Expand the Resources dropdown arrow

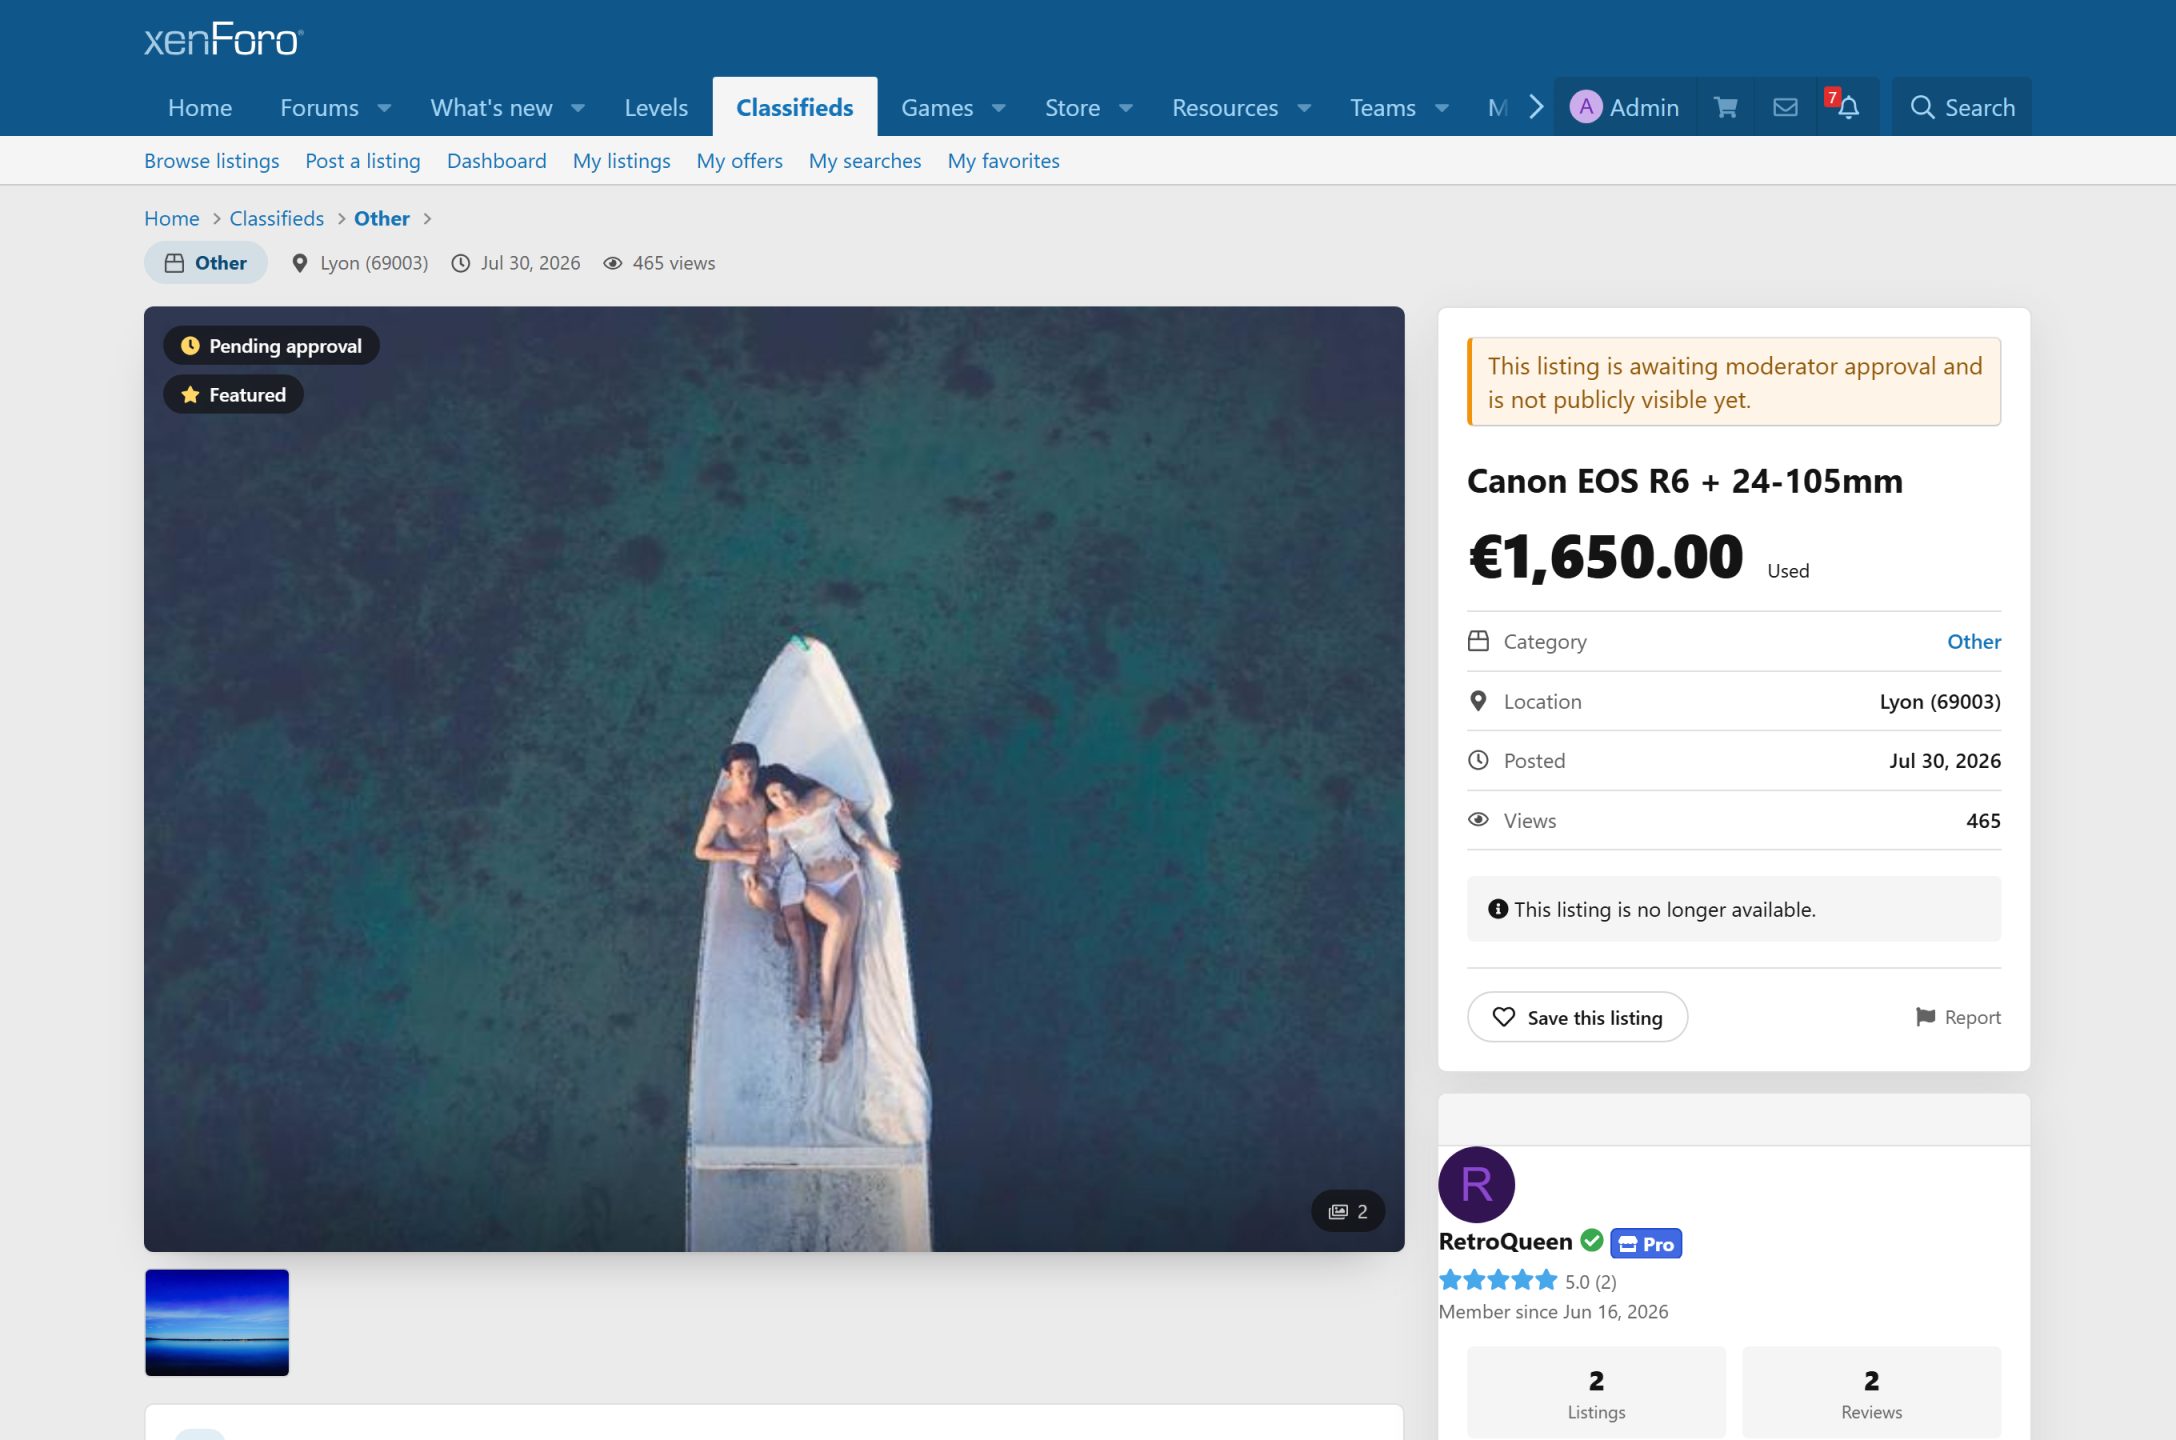(x=1304, y=108)
